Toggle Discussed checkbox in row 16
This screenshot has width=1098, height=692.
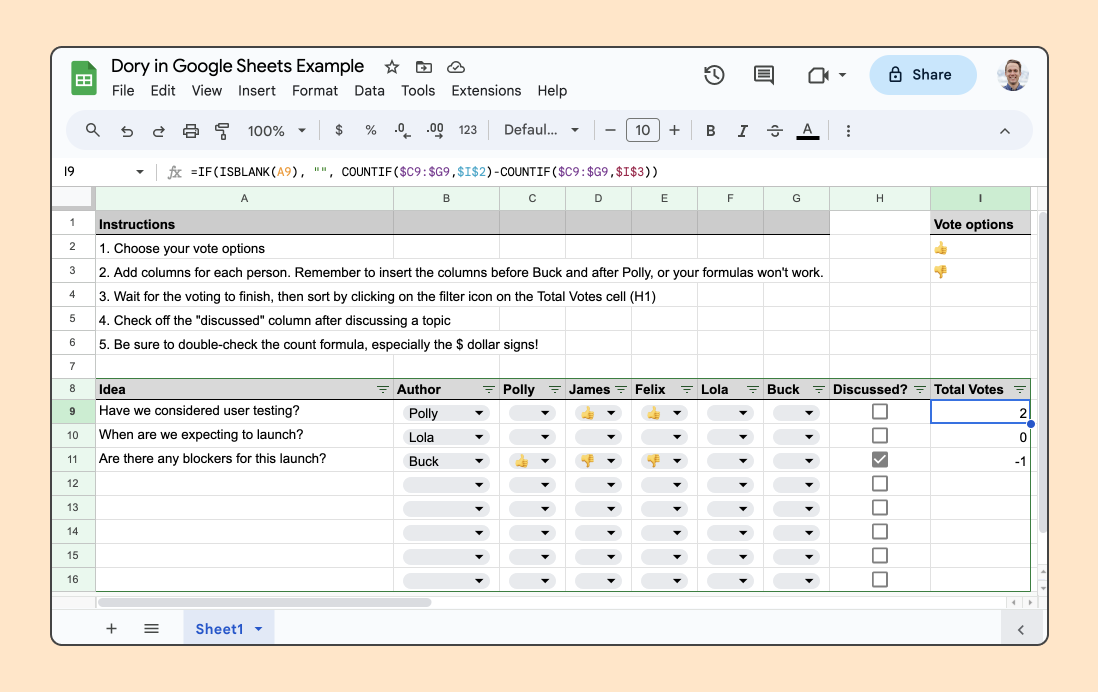click(880, 579)
